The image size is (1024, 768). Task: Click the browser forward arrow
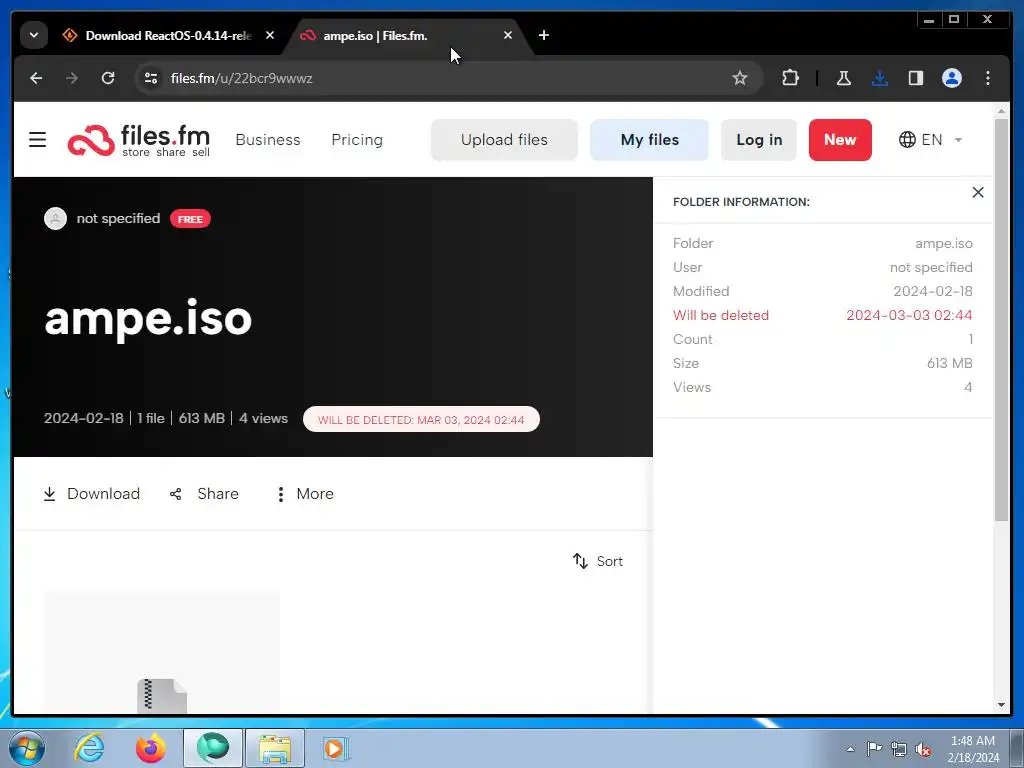[72, 78]
